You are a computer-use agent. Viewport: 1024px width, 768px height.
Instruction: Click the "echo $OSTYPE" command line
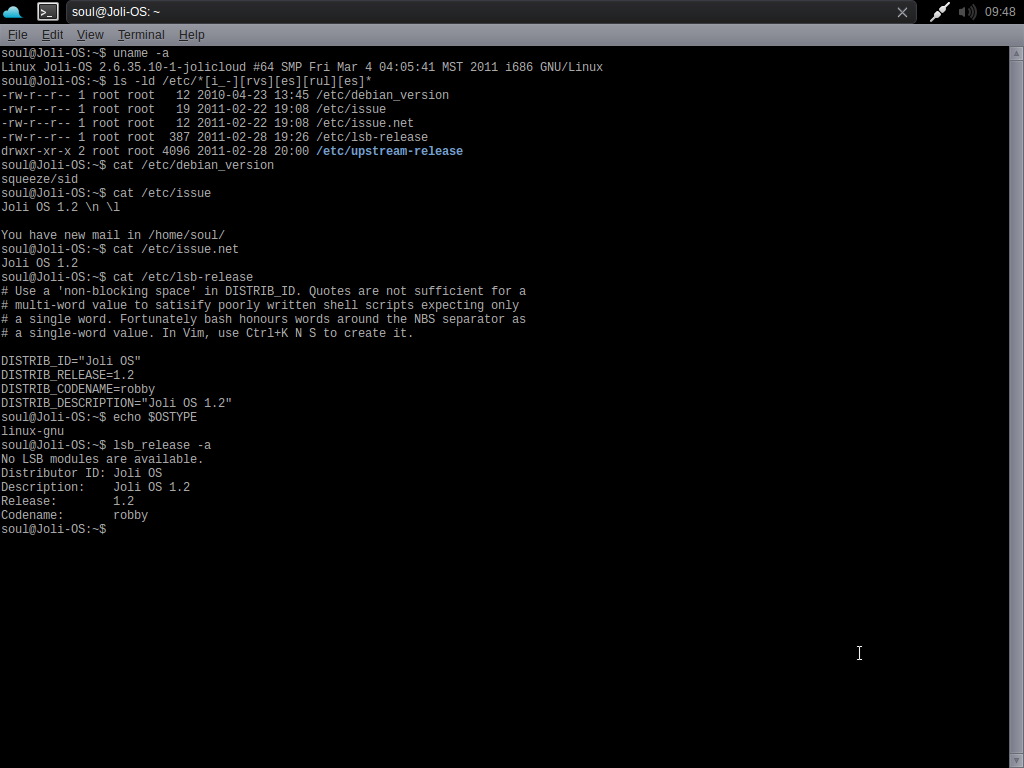[x=99, y=417]
